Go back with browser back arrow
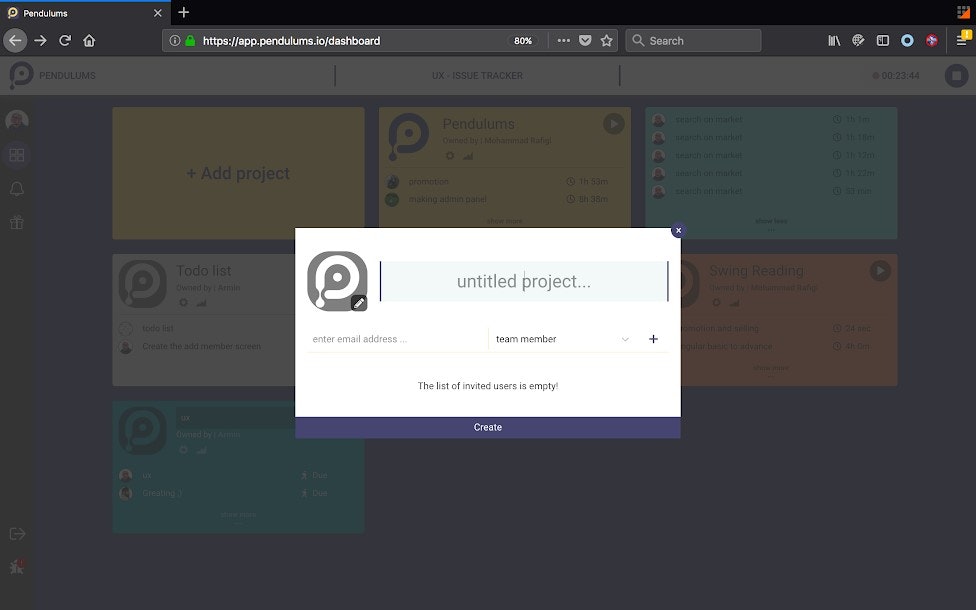976x610 pixels. 15,40
